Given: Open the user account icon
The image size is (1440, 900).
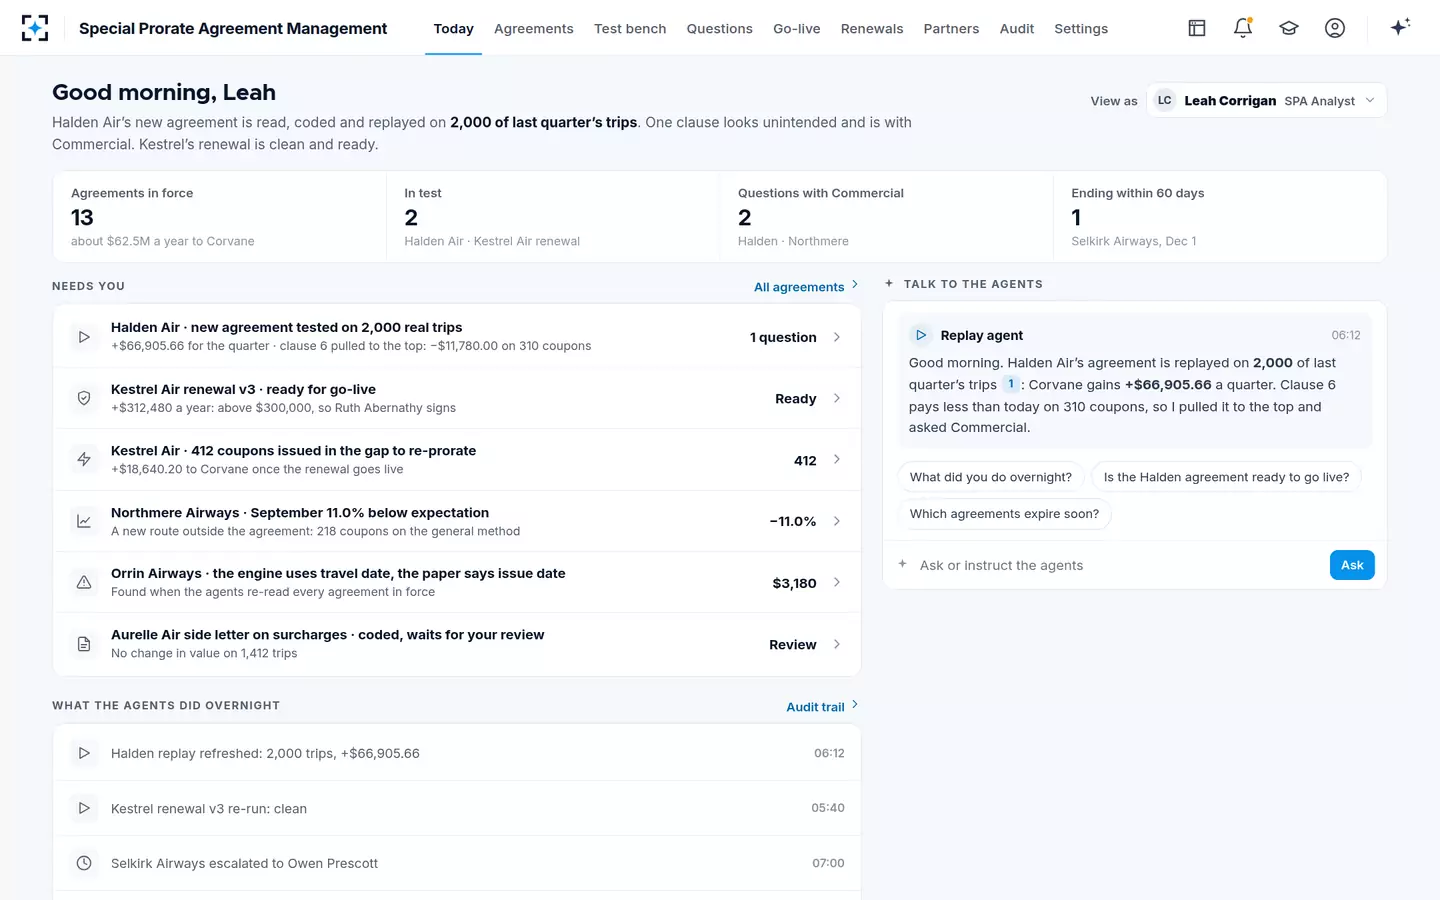Looking at the screenshot, I should 1335,28.
